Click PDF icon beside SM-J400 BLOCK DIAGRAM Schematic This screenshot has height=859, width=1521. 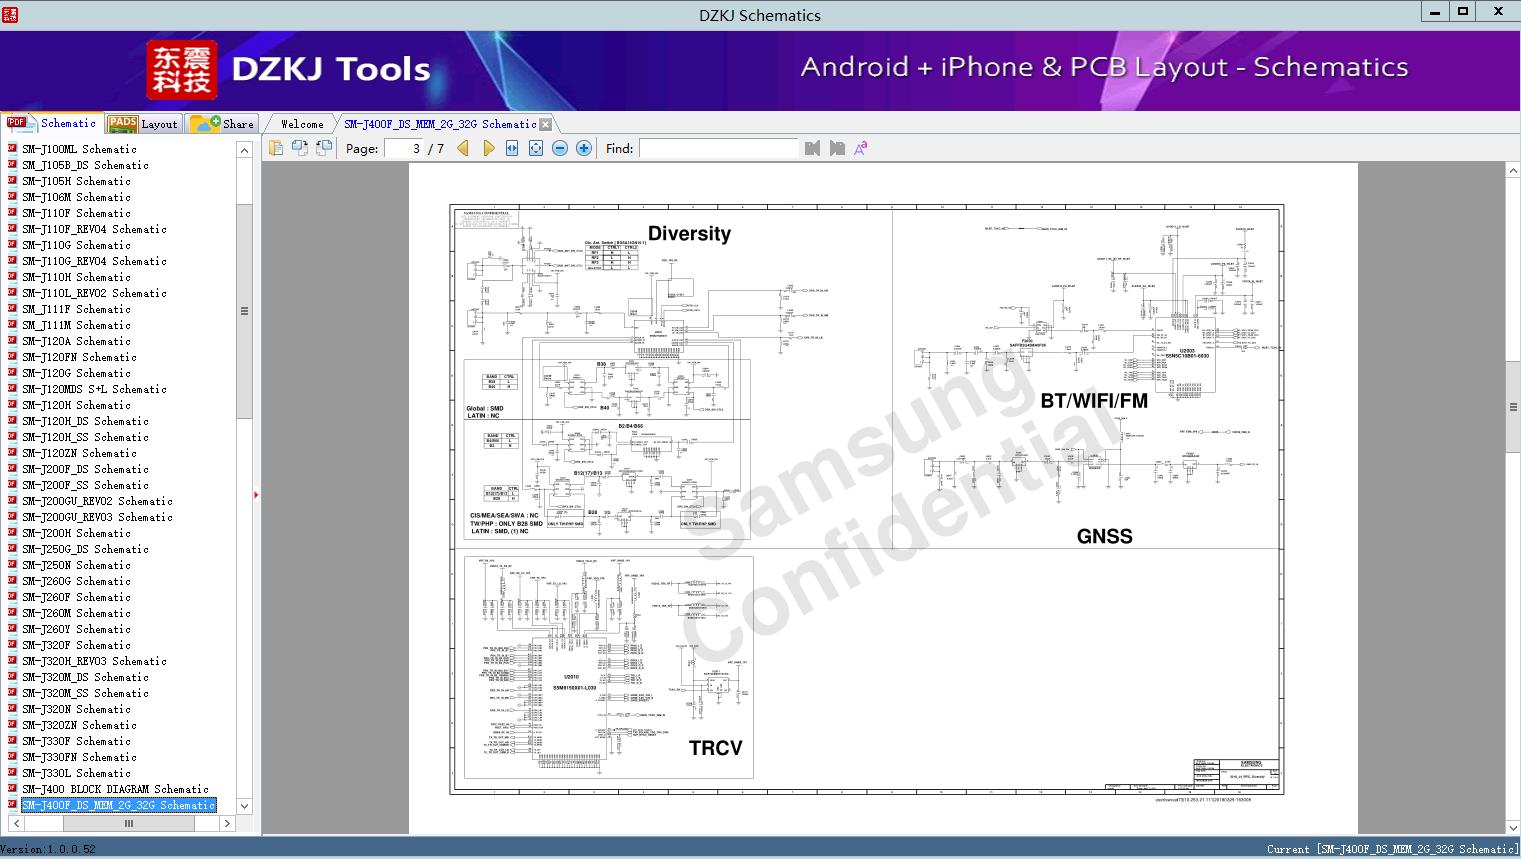(12, 789)
